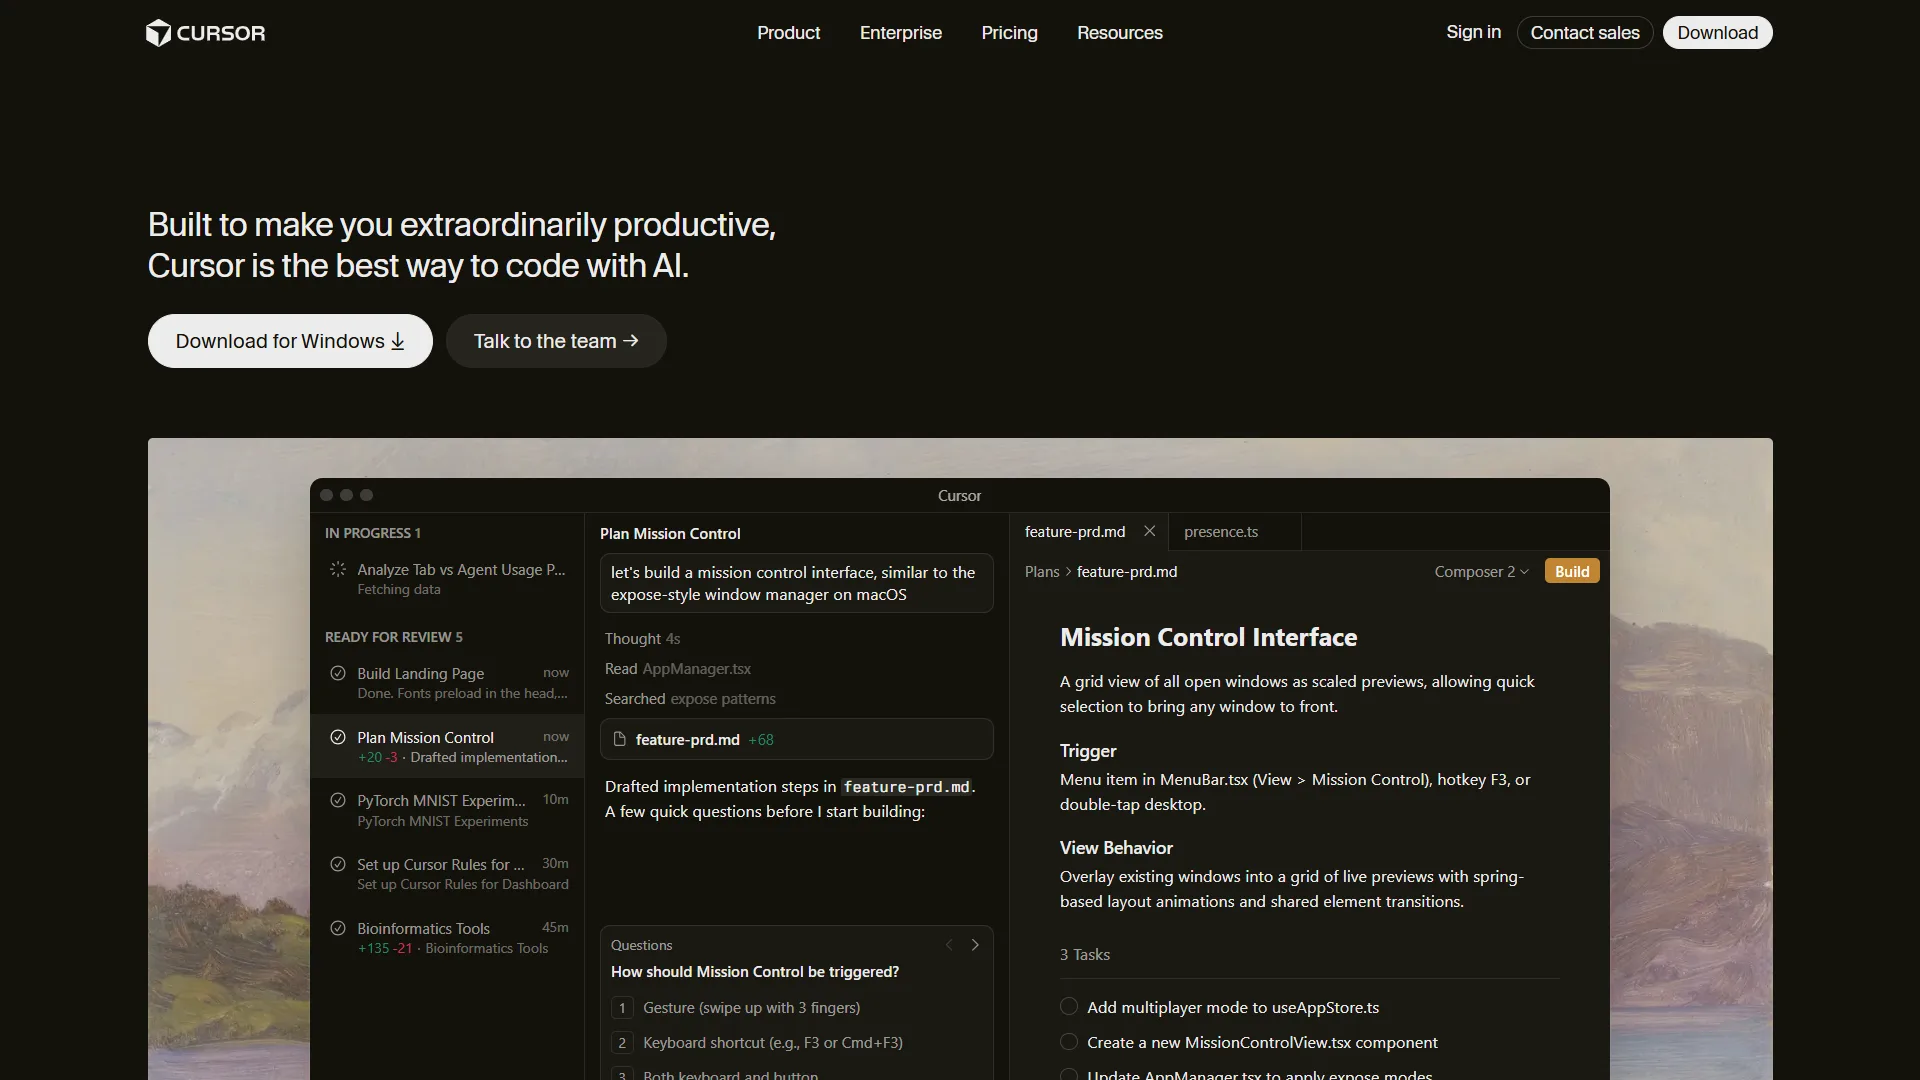This screenshot has height=1080, width=1920.
Task: Open the Resources navigation menu
Action: (1119, 33)
